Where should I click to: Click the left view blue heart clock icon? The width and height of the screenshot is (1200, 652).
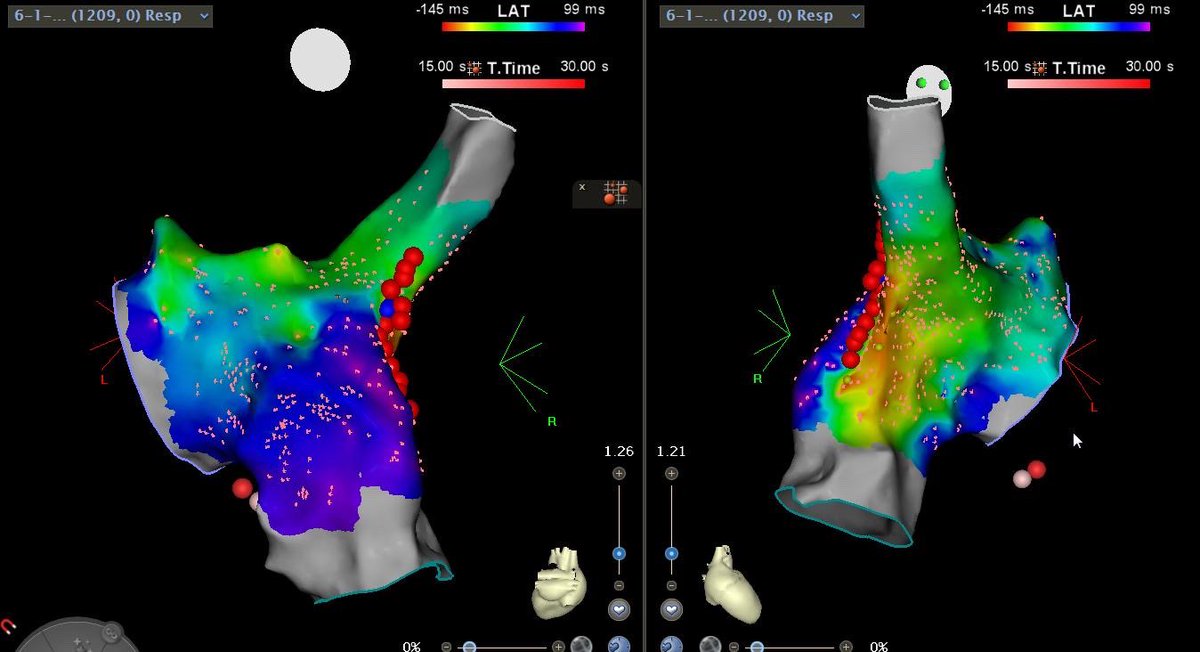click(619, 645)
